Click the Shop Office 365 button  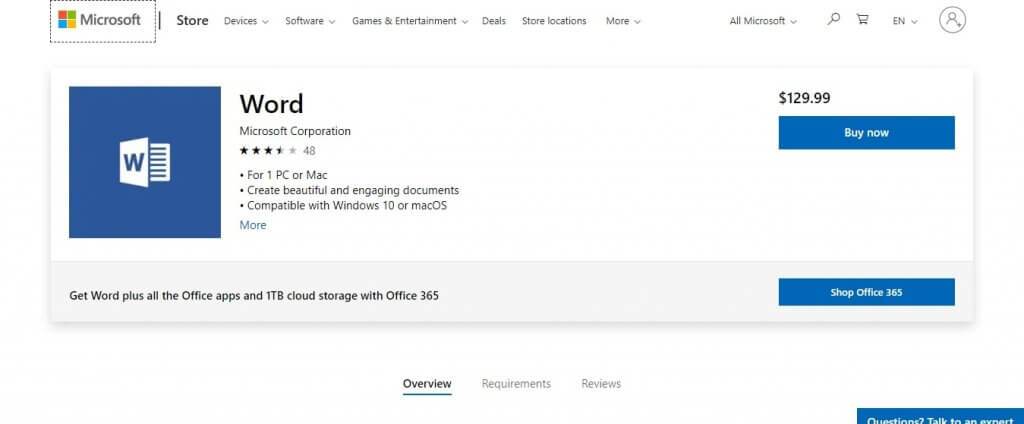866,292
